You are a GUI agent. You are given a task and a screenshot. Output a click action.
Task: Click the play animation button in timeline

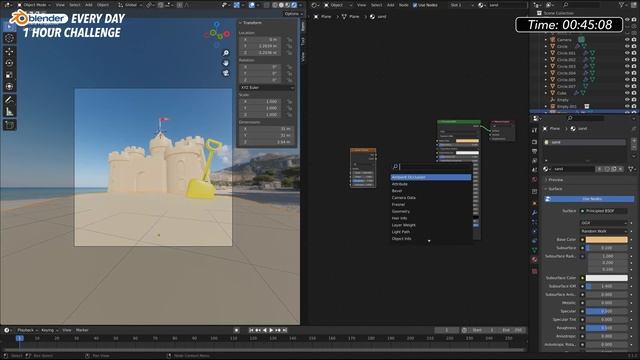pyautogui.click(x=271, y=330)
